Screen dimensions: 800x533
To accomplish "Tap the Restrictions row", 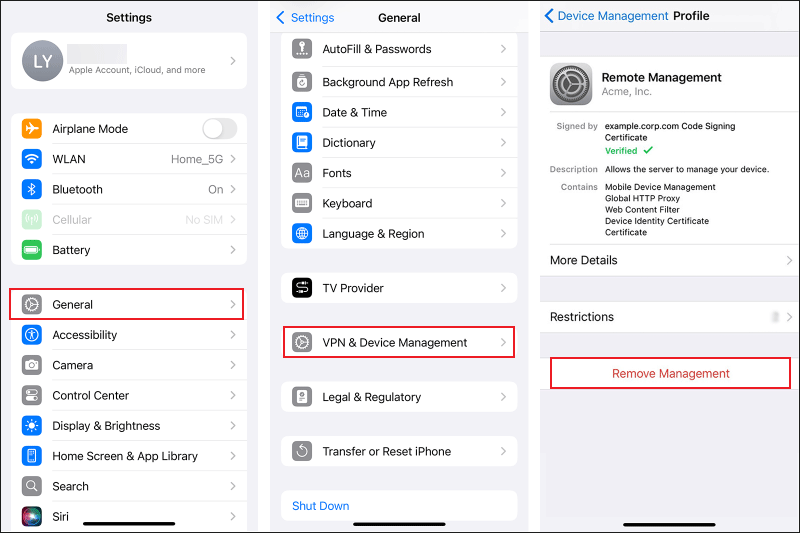I will (670, 317).
